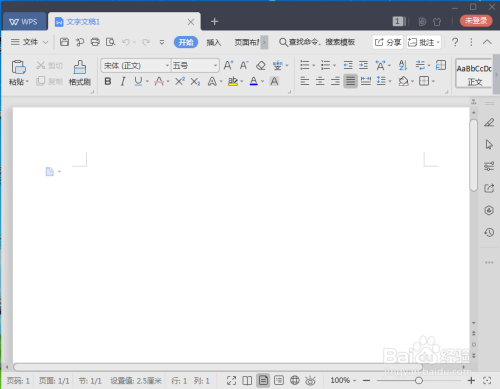Select the 文字文稿1 document tab
This screenshot has height=389, width=500.
[x=124, y=22]
